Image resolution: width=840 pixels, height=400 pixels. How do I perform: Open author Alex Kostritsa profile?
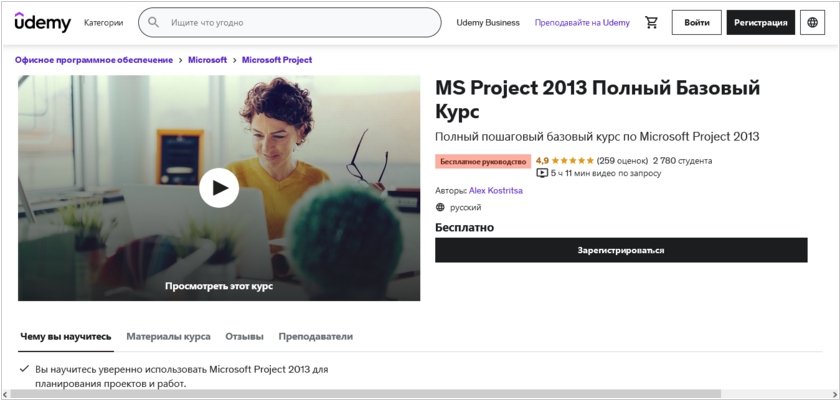pyautogui.click(x=496, y=191)
